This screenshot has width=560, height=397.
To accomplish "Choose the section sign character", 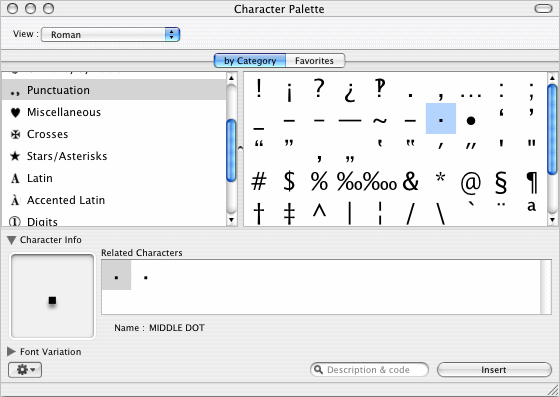I will 501,182.
